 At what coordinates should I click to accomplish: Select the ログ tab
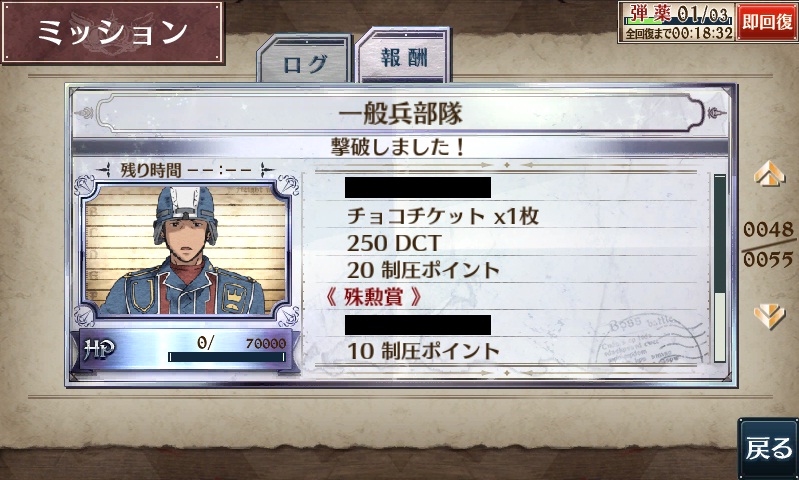pos(305,59)
